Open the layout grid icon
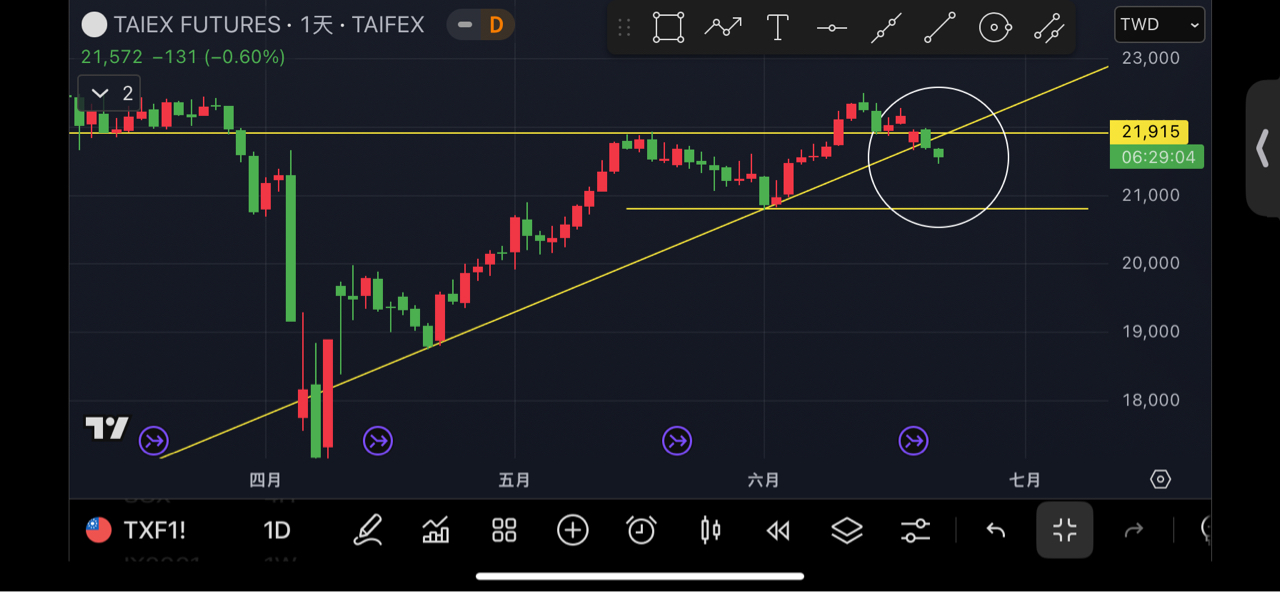The width and height of the screenshot is (1280, 592). tap(504, 530)
